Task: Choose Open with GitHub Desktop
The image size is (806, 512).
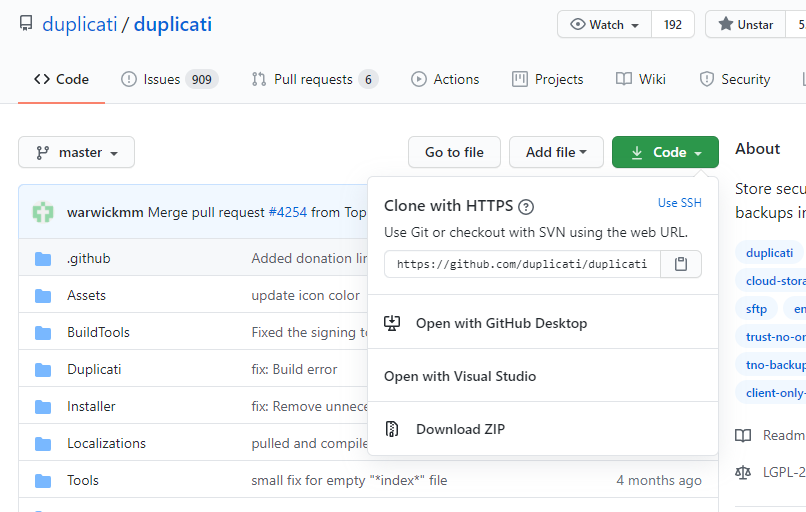Action: click(x=543, y=323)
